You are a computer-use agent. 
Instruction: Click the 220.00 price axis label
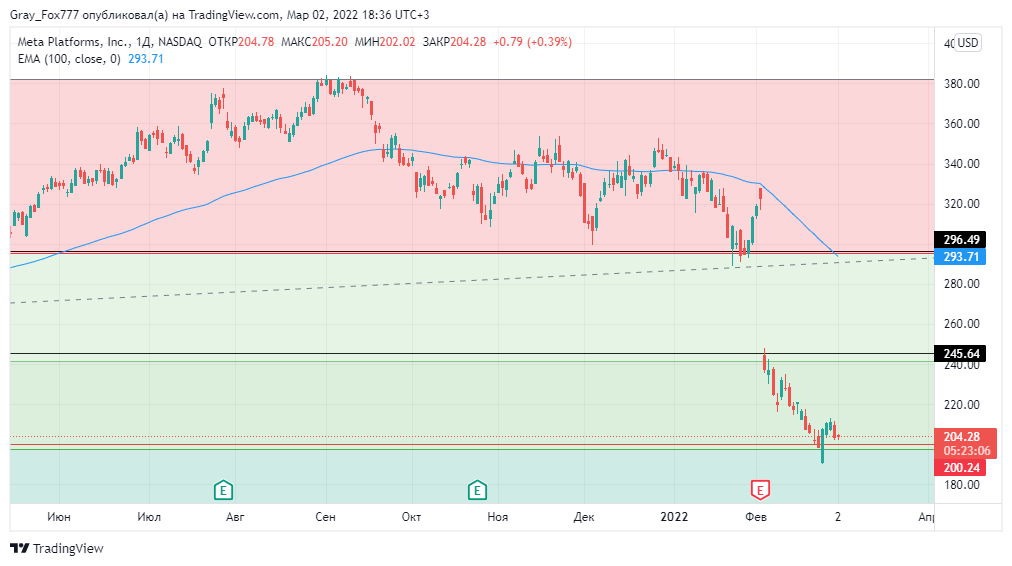(962, 405)
